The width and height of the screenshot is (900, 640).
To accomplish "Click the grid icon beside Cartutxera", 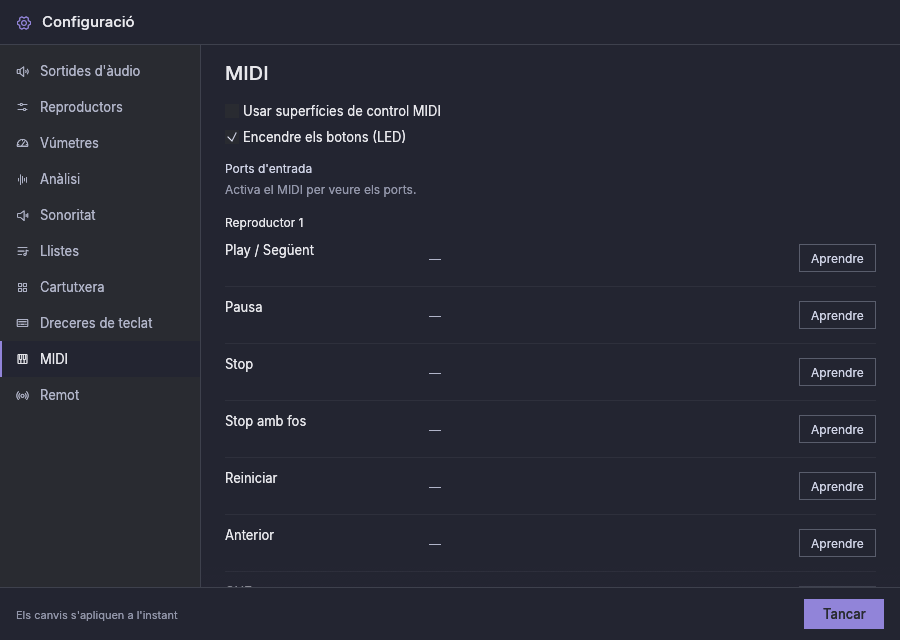I will click(22, 288).
